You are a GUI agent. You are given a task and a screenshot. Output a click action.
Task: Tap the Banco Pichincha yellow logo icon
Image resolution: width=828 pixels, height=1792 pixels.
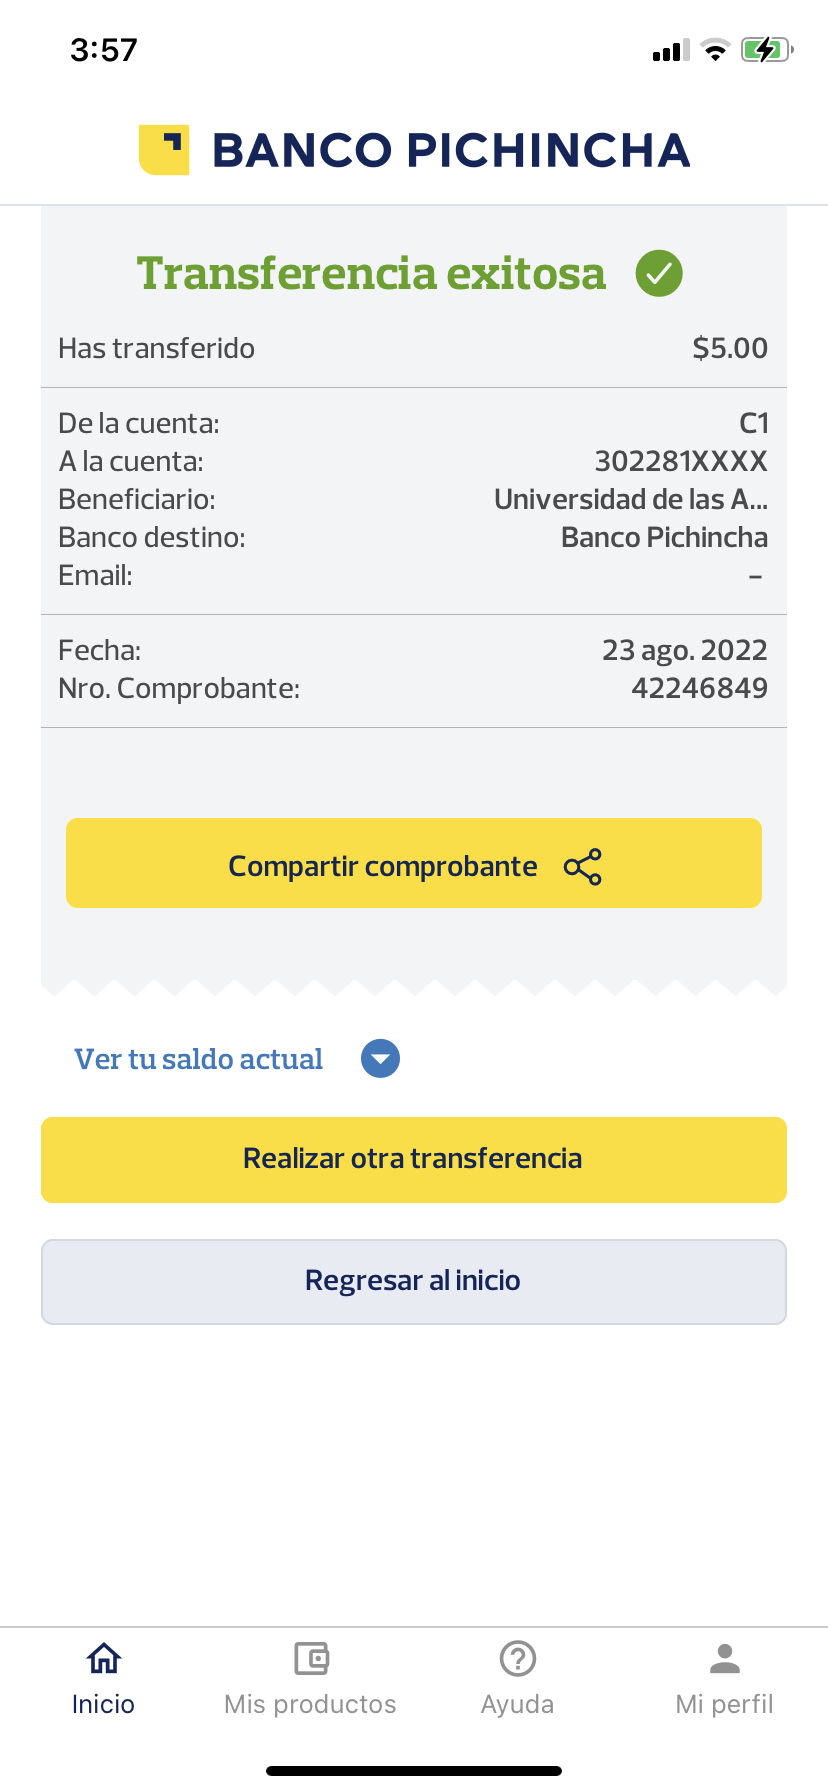[164, 150]
